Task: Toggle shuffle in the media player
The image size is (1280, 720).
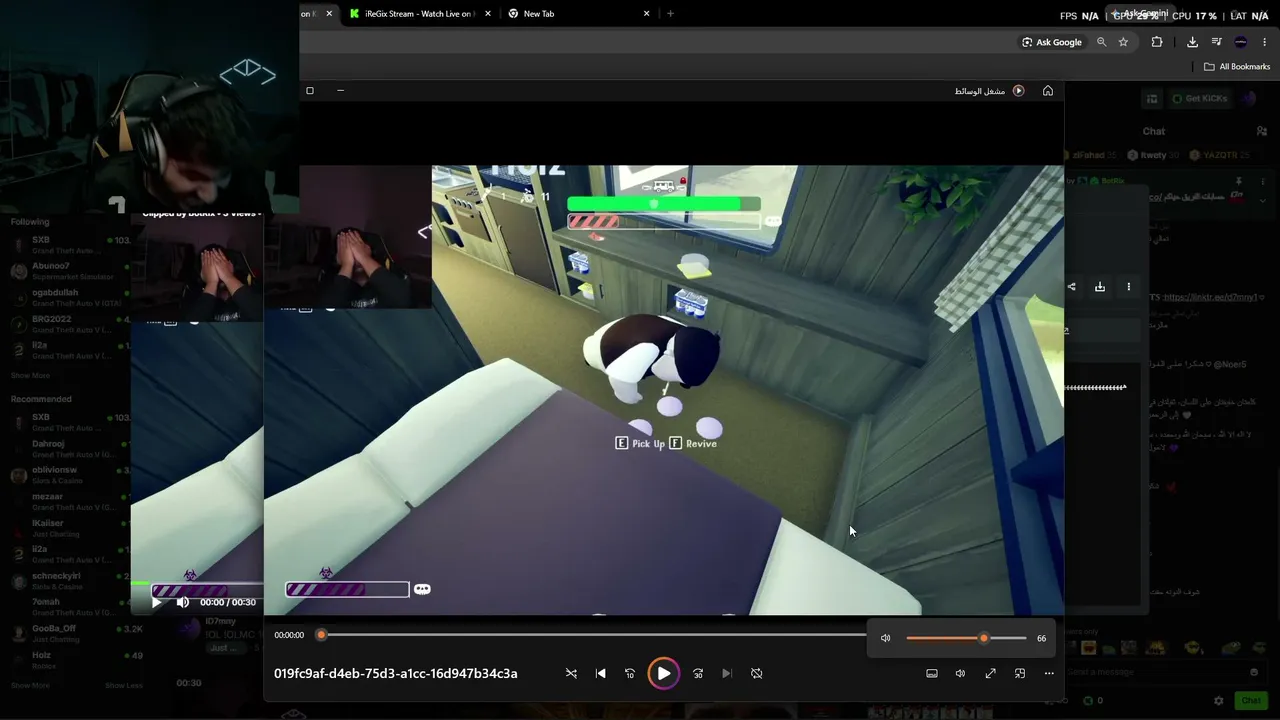Action: pos(571,674)
